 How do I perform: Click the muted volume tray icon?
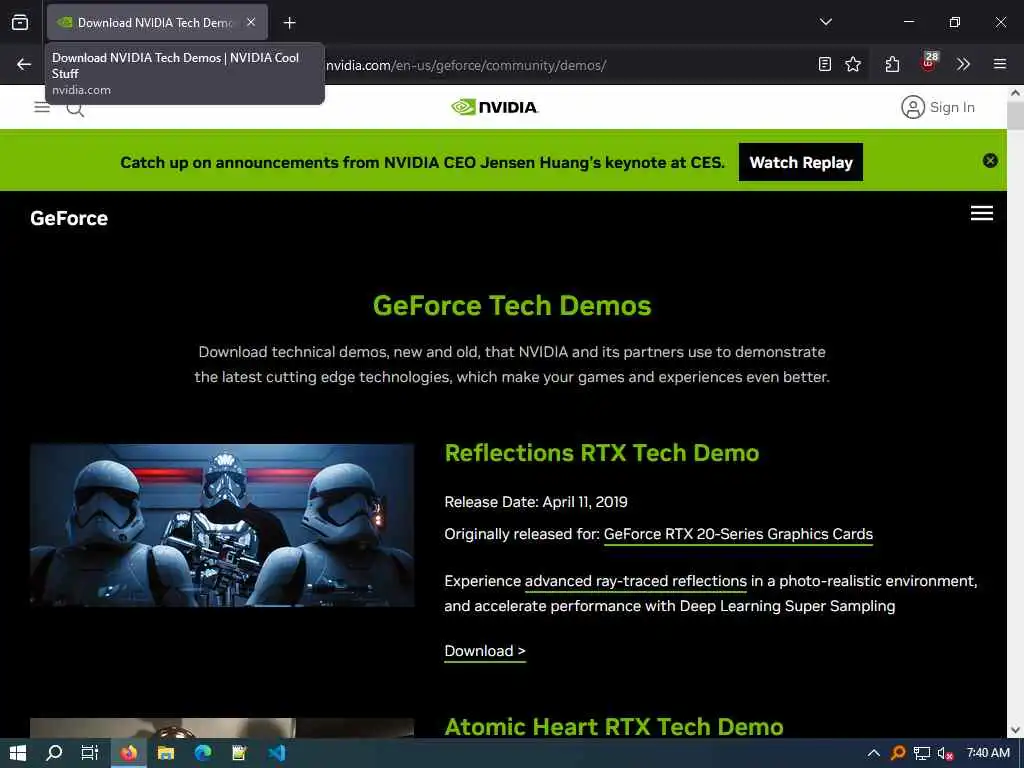tap(945, 753)
